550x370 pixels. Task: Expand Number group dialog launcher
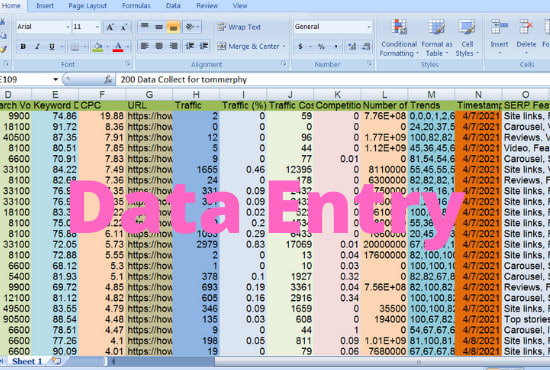(369, 64)
